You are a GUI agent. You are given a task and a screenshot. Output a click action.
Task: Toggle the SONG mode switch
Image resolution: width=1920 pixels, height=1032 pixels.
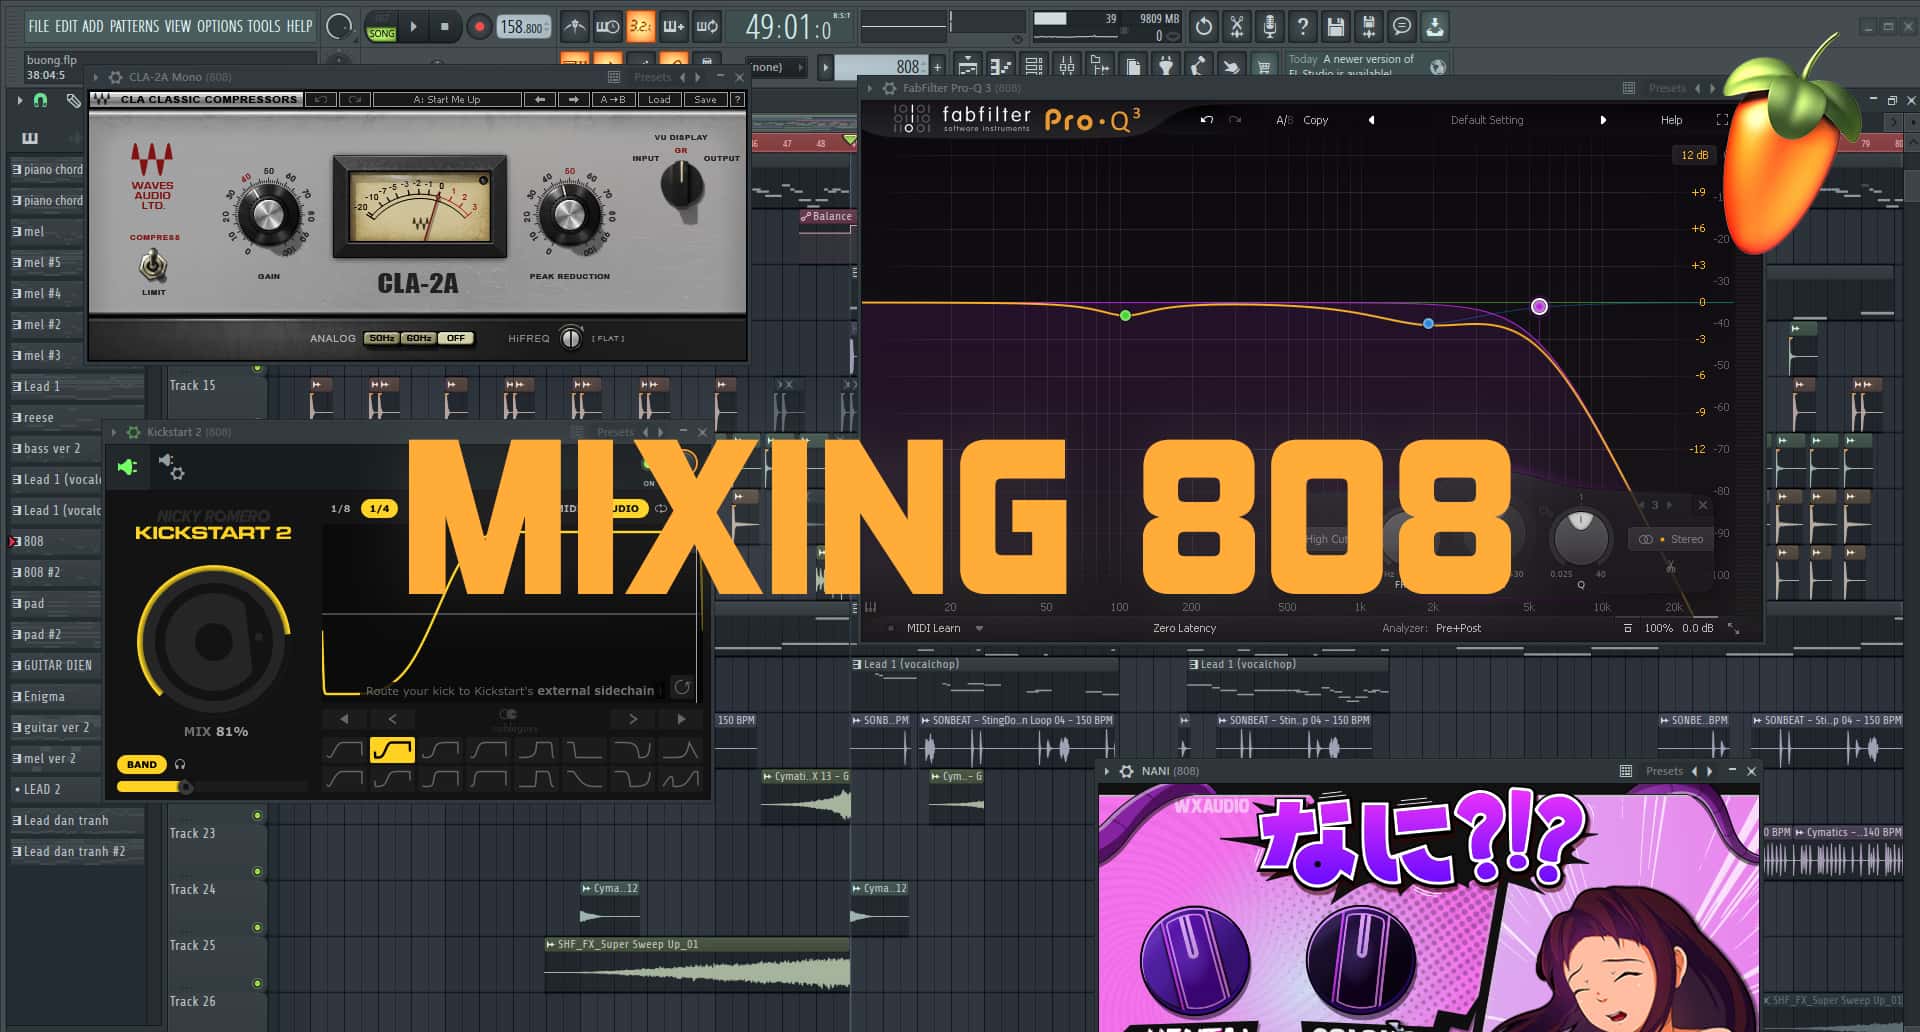click(381, 27)
